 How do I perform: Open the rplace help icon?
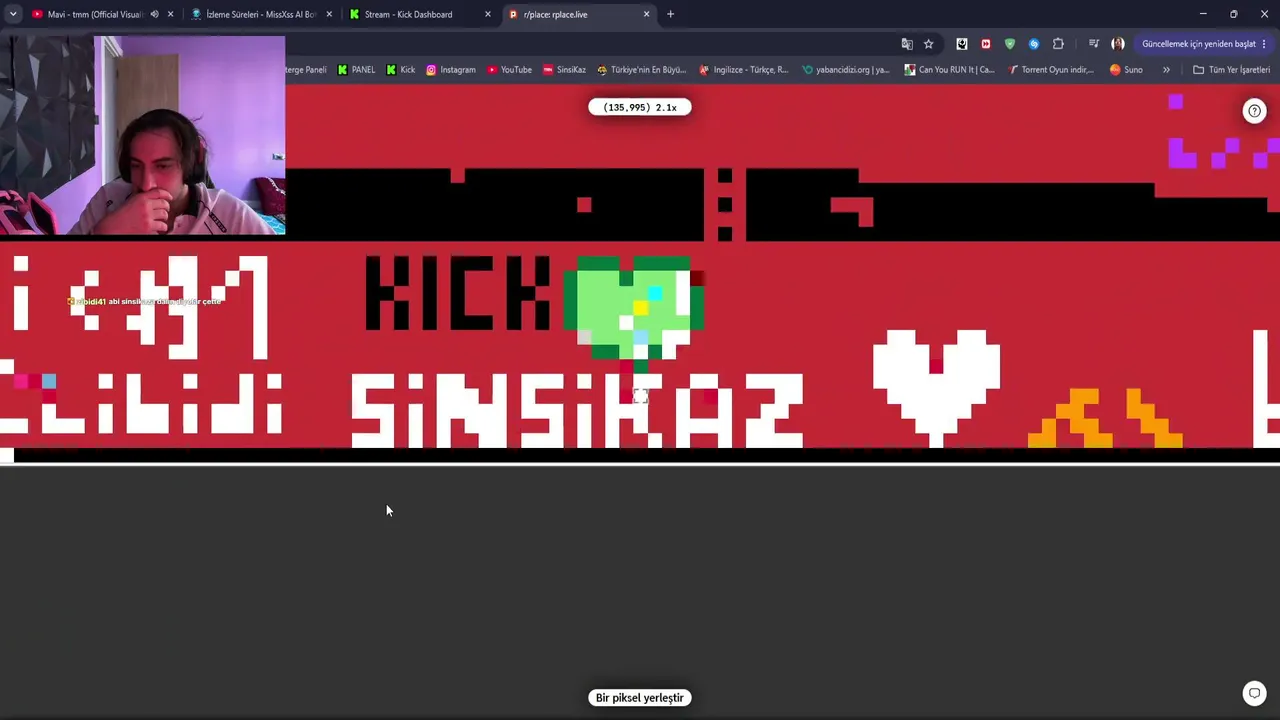1254,111
